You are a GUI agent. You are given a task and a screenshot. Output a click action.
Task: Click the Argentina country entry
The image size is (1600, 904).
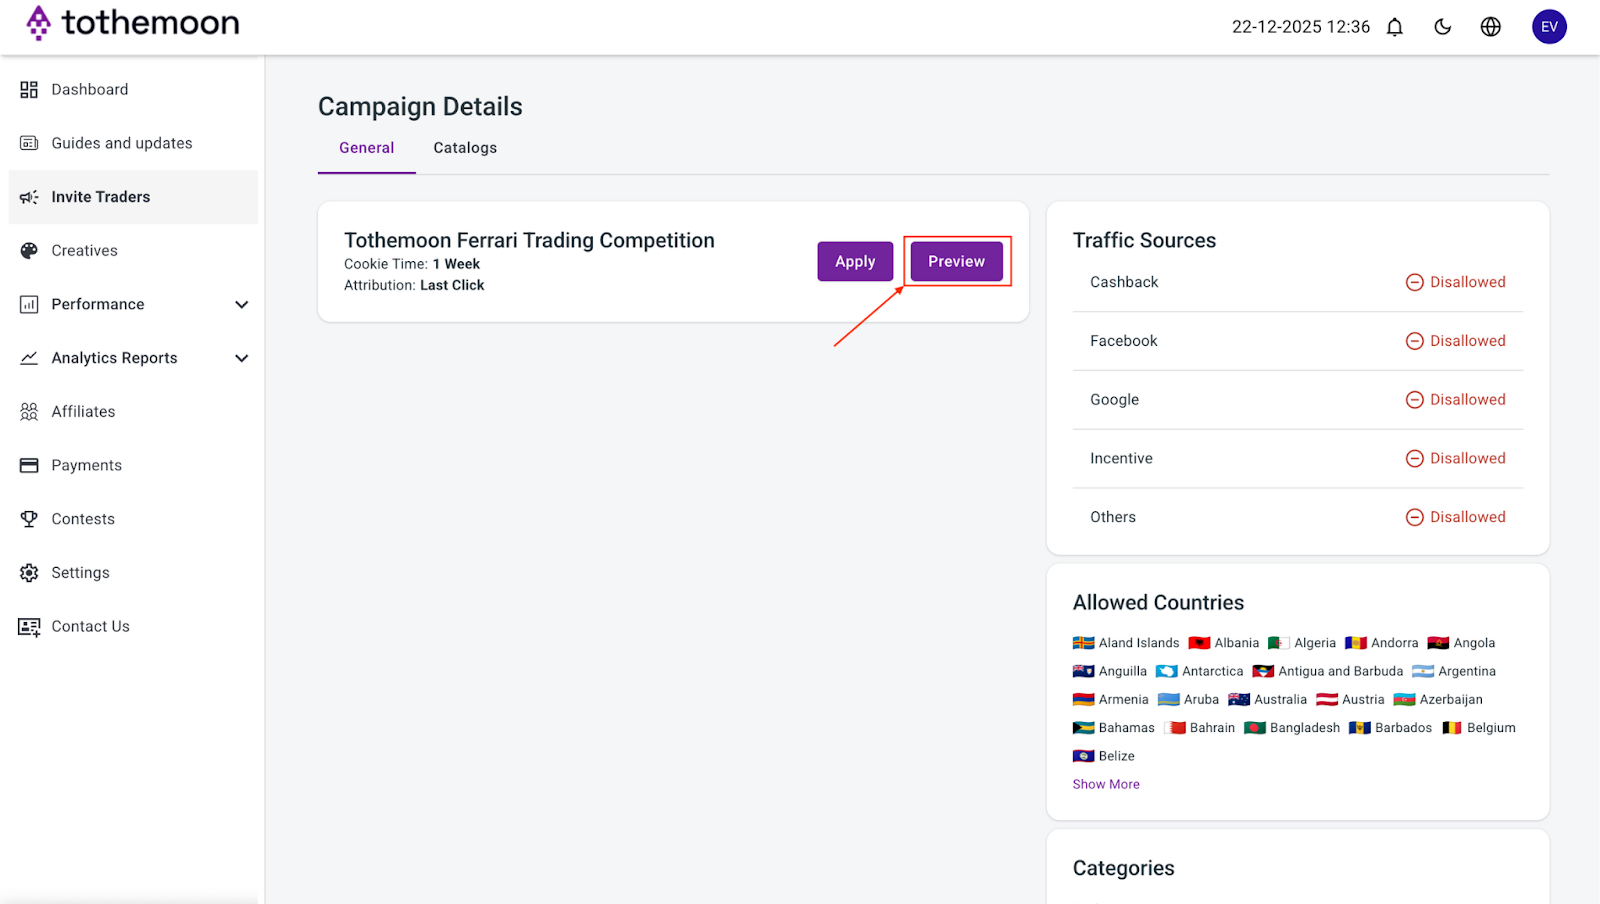click(x=1454, y=672)
